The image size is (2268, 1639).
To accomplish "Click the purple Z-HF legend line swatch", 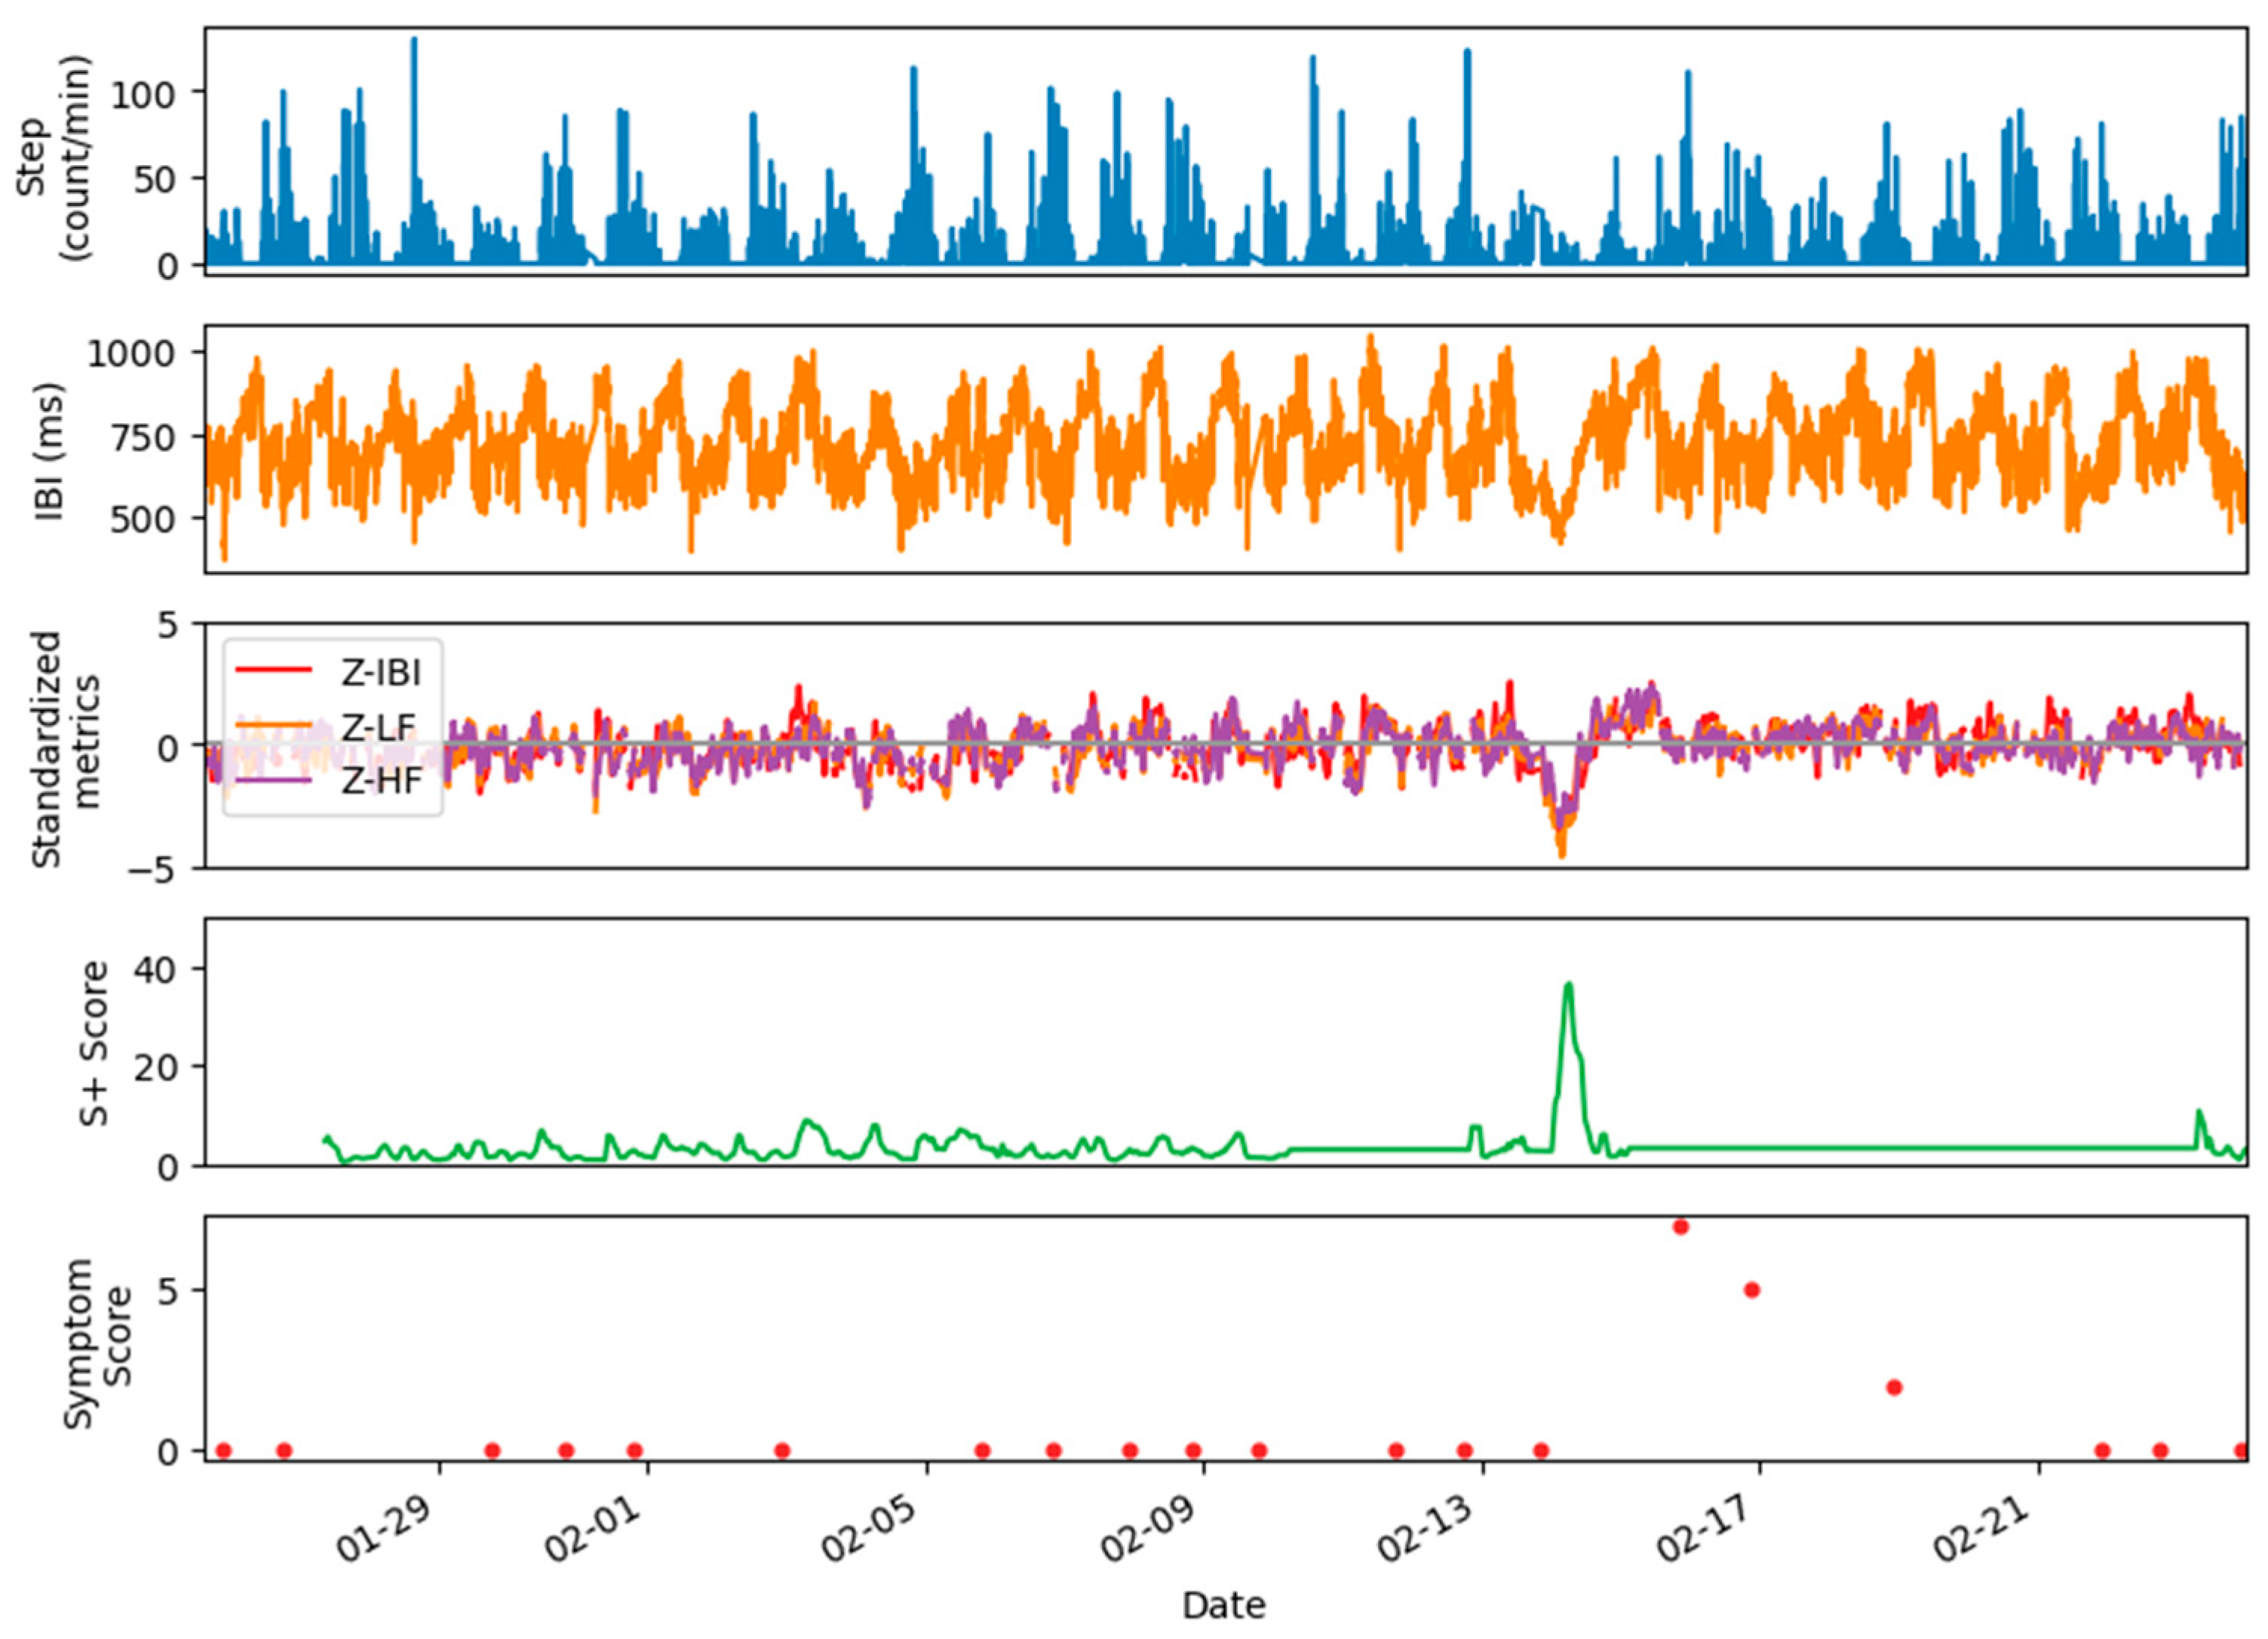I will coord(272,781).
